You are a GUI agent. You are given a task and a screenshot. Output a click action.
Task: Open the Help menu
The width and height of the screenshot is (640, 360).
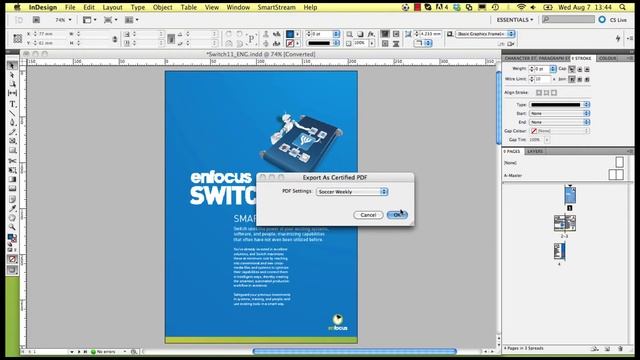[310, 7]
